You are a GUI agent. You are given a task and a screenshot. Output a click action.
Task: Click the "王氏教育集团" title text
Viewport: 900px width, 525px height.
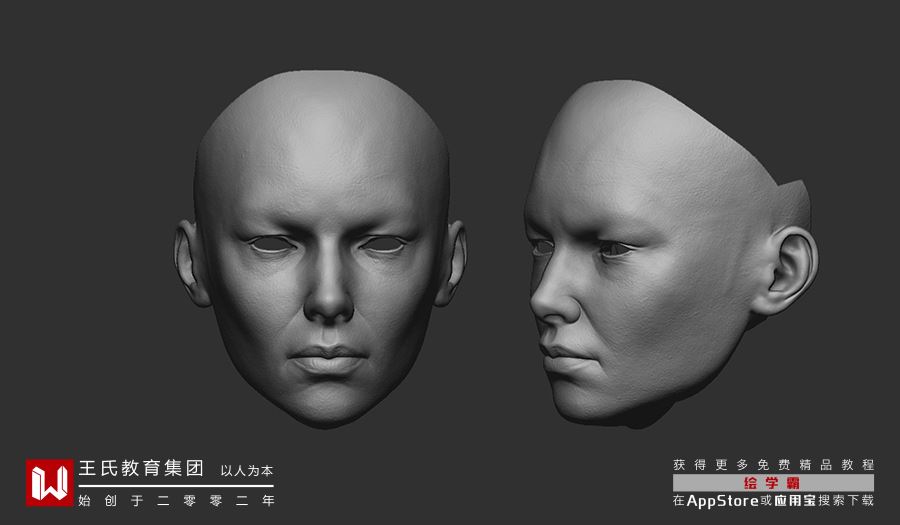141,468
